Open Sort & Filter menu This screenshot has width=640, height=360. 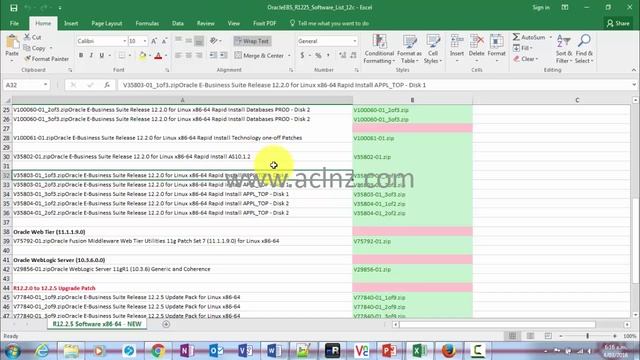[x=564, y=49]
